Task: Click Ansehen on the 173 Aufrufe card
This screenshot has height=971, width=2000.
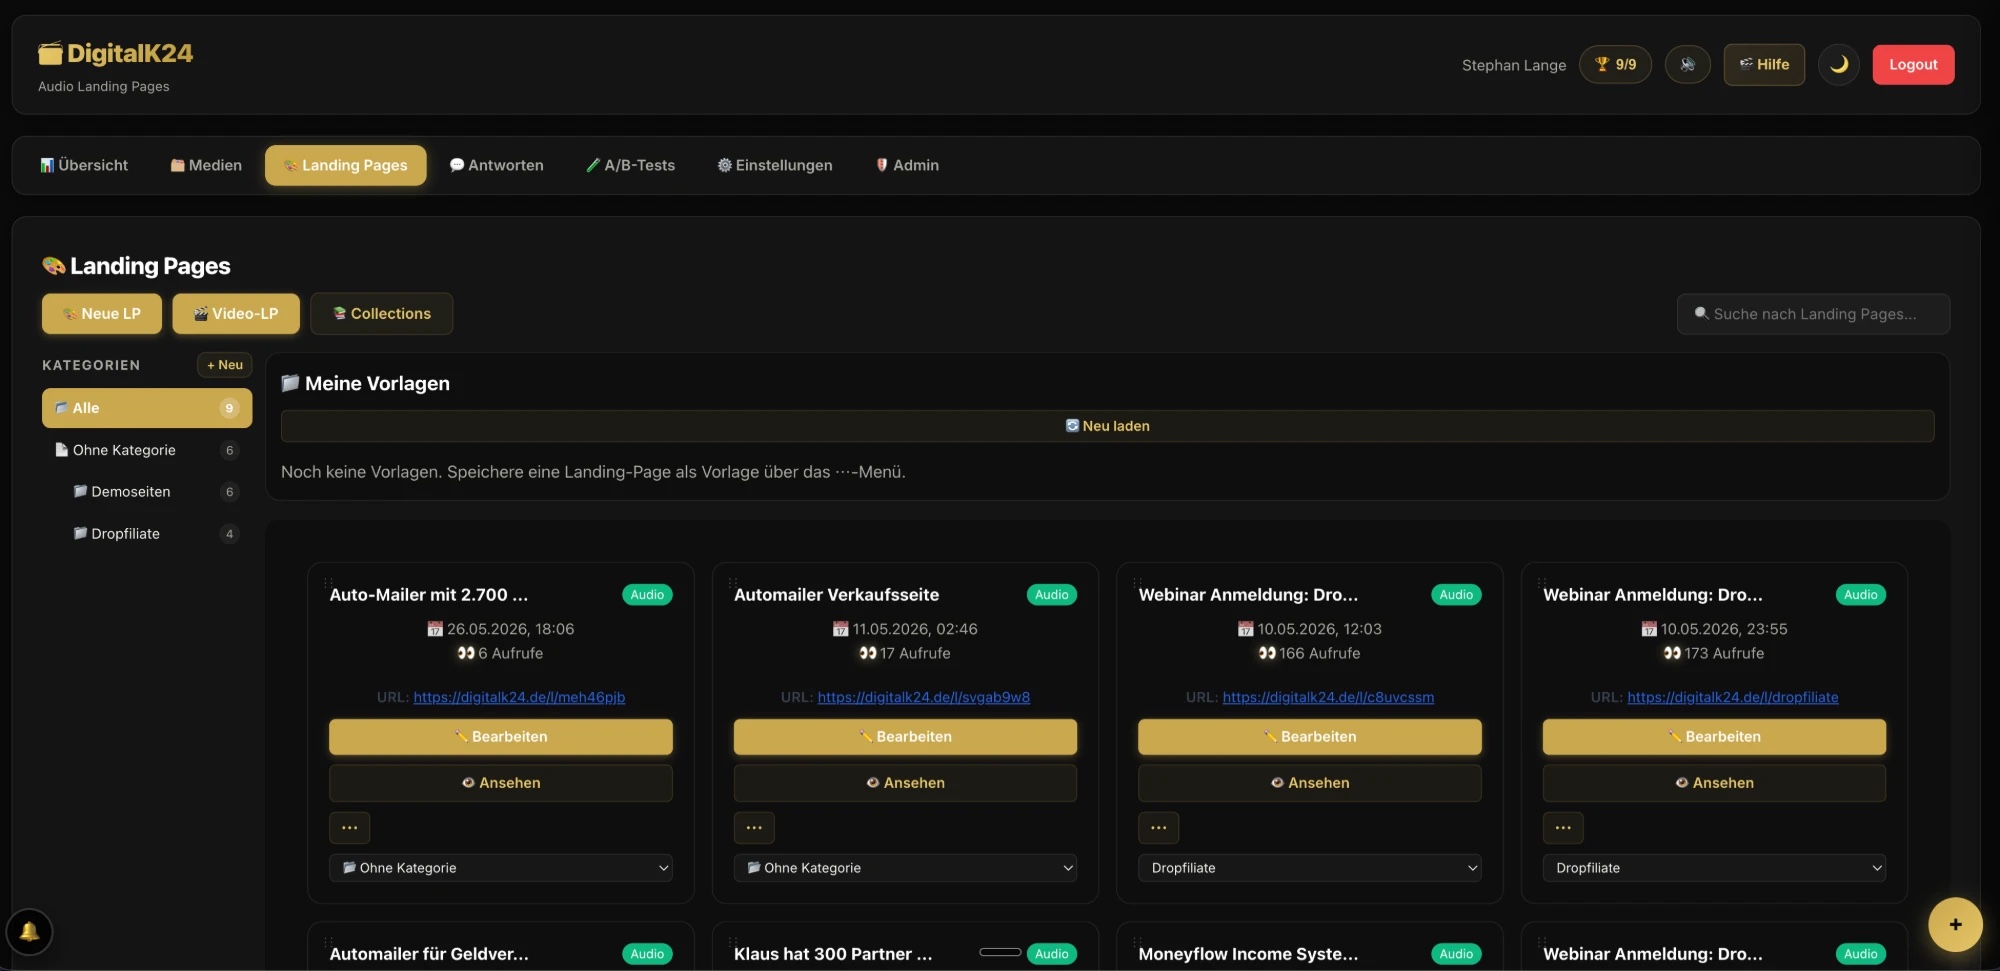Action: coord(1714,783)
